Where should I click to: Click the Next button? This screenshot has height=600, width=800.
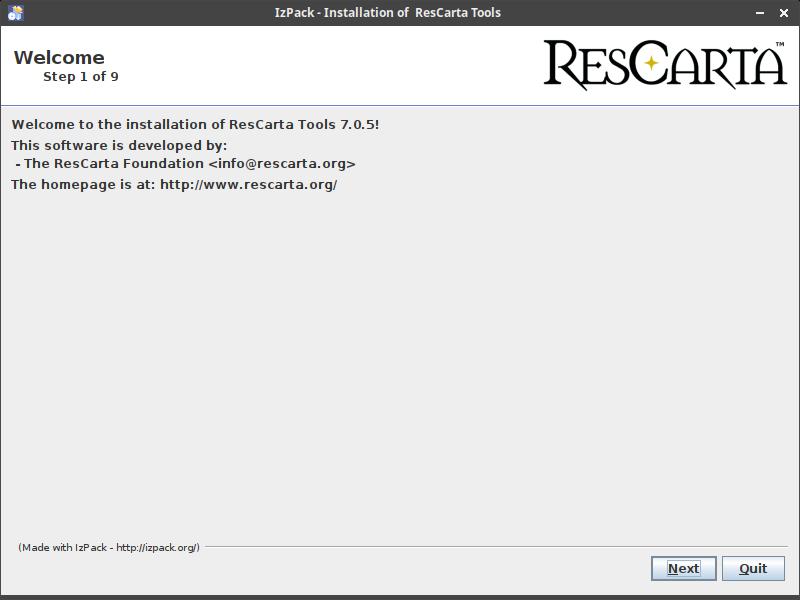pyautogui.click(x=684, y=568)
